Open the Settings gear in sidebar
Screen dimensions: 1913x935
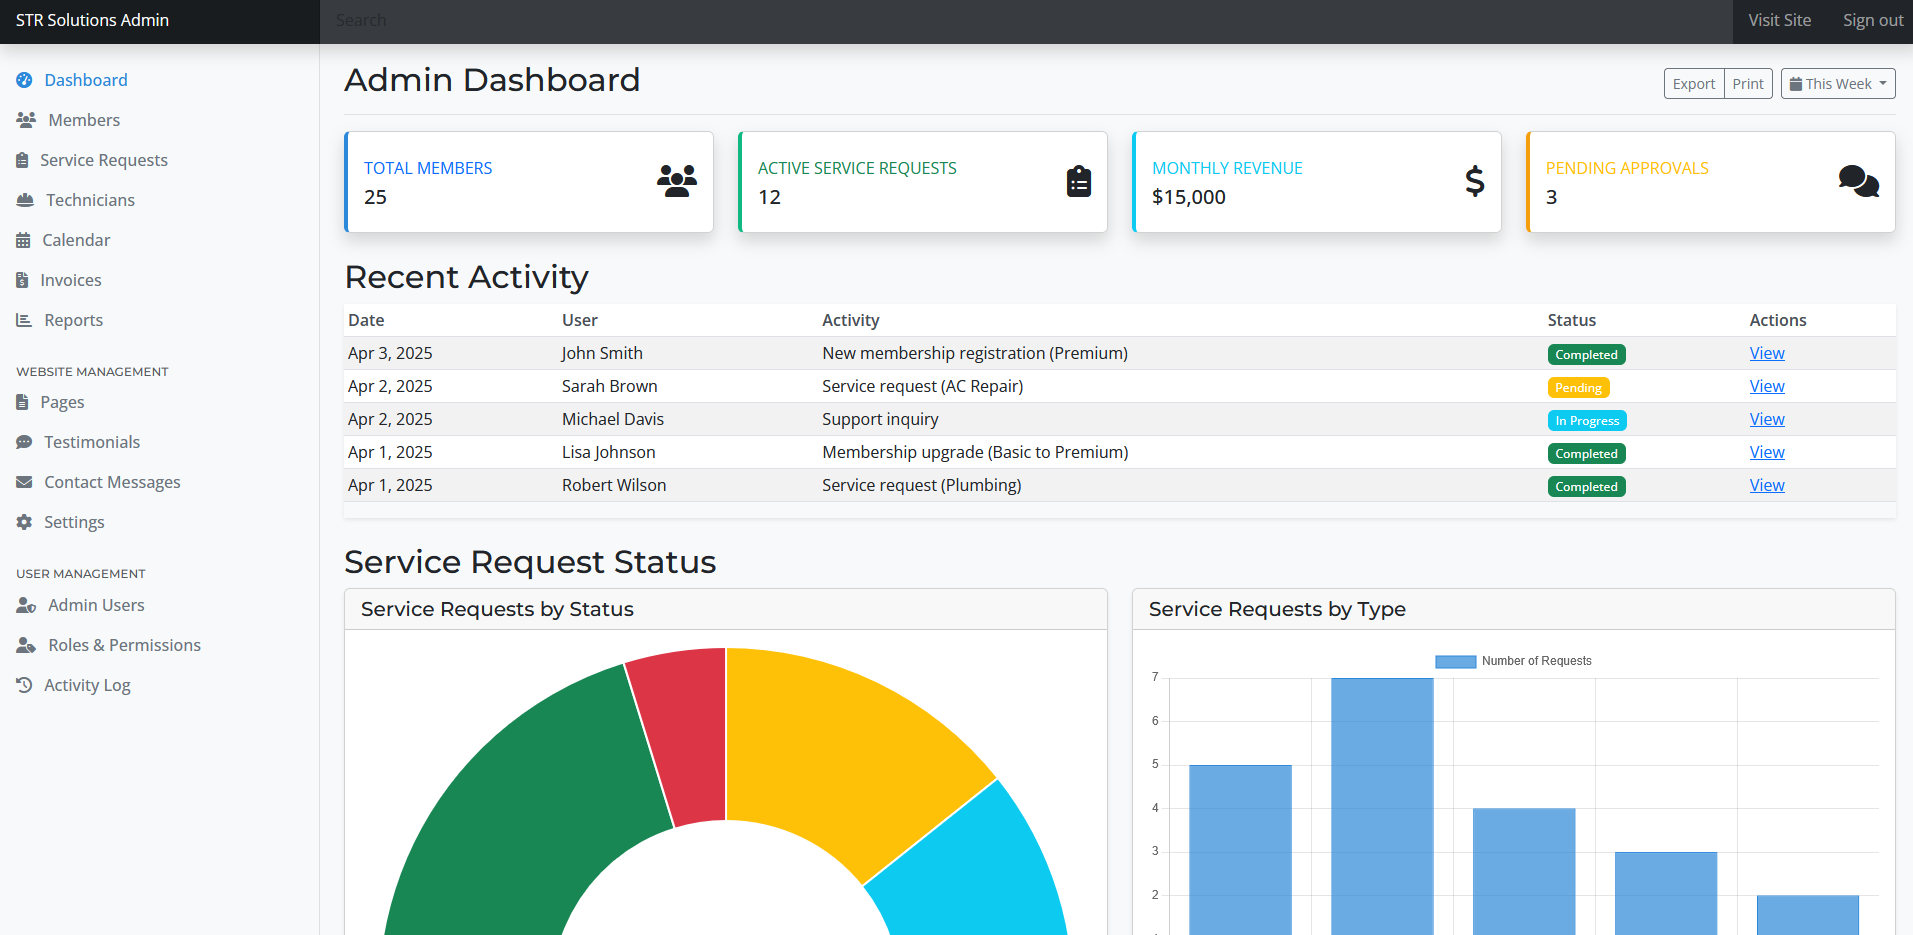[23, 521]
